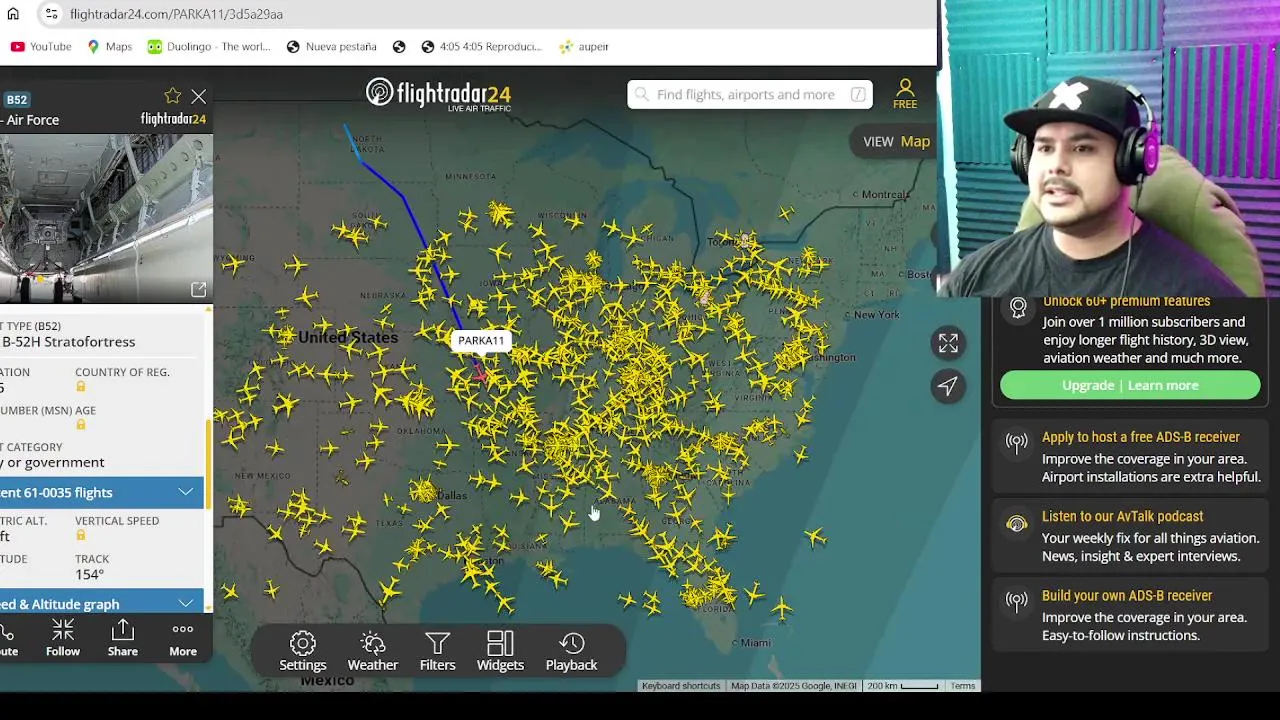
Task: Click the slash shortcut key in search
Action: pos(858,94)
